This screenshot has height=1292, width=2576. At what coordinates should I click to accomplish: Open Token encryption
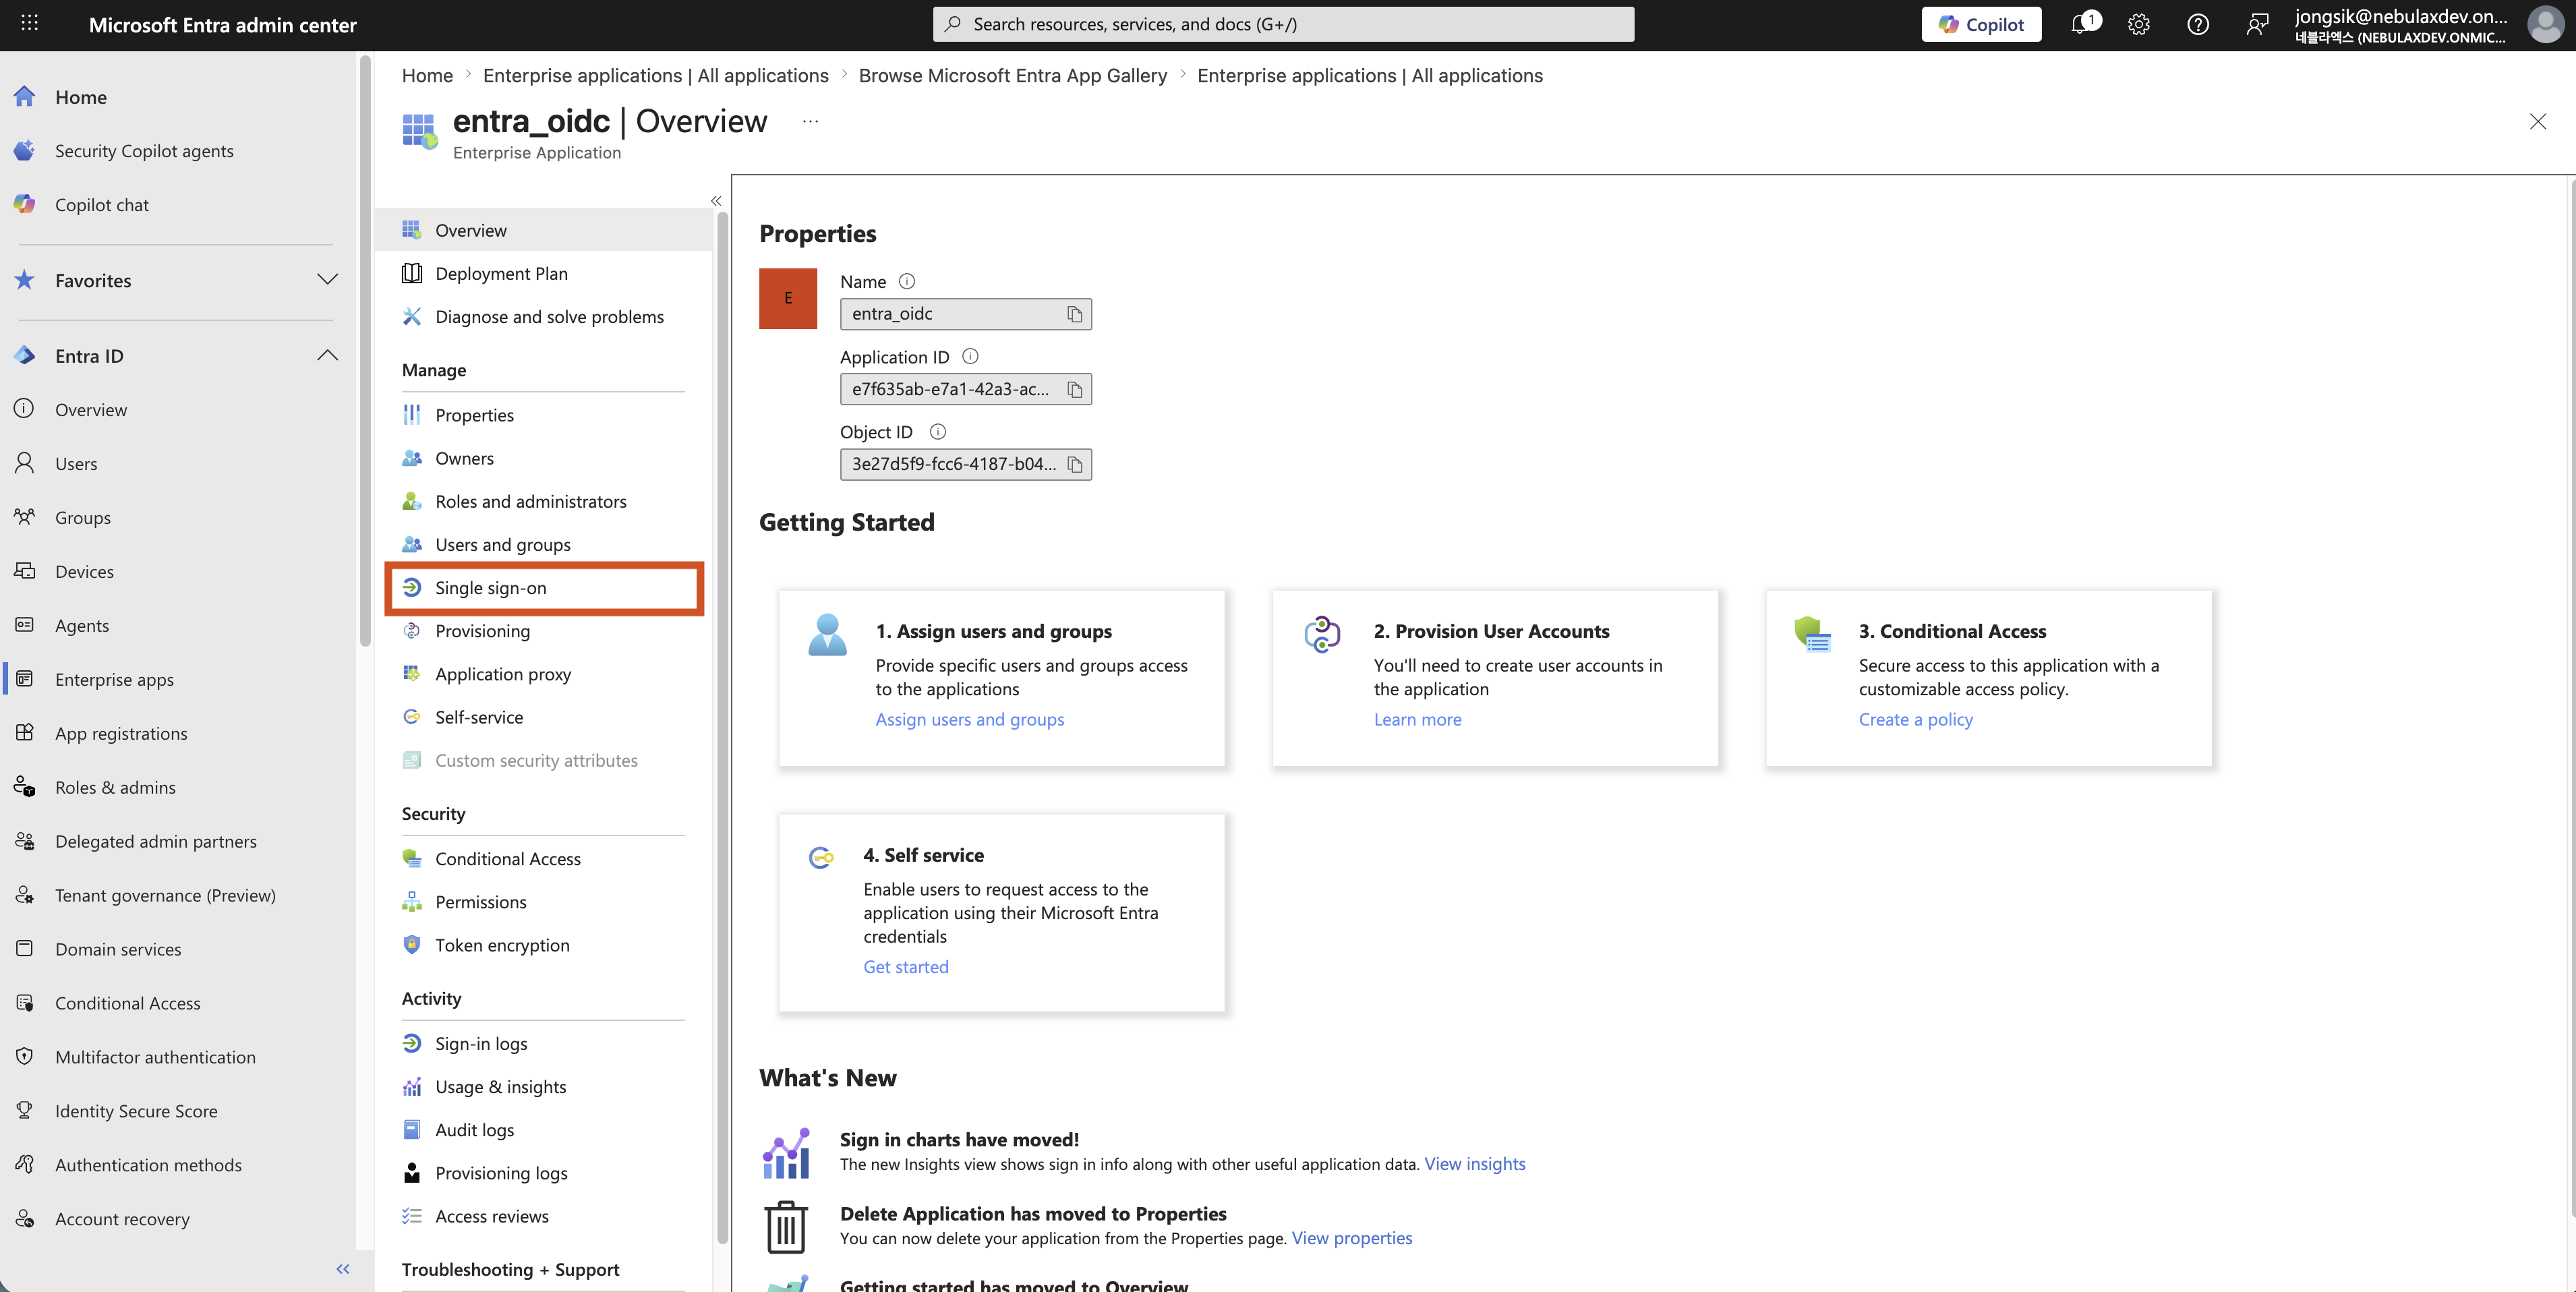tap(502, 945)
